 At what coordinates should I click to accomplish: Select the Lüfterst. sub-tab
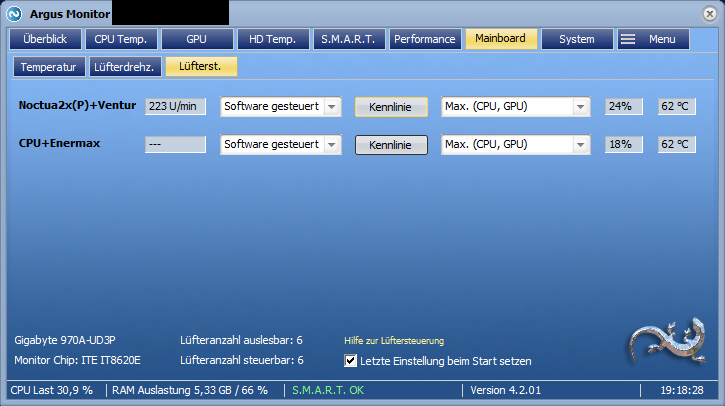[201, 66]
